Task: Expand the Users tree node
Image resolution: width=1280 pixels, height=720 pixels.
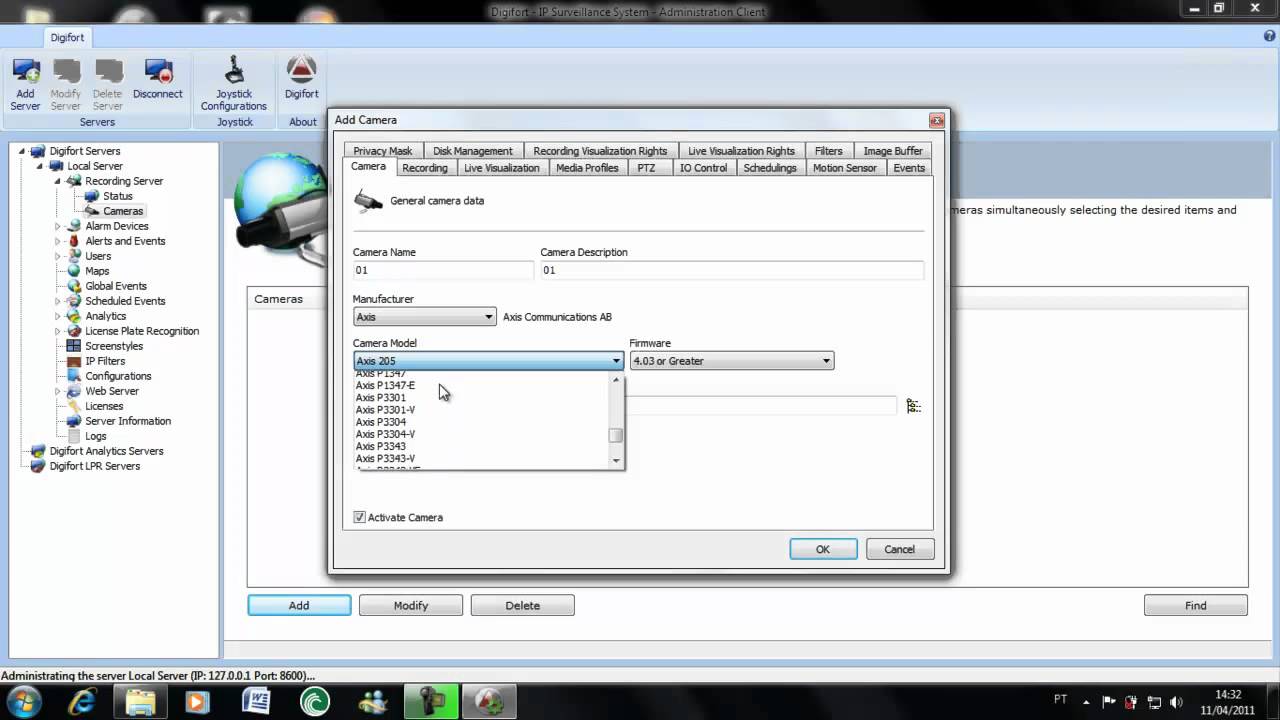Action: pos(58,256)
